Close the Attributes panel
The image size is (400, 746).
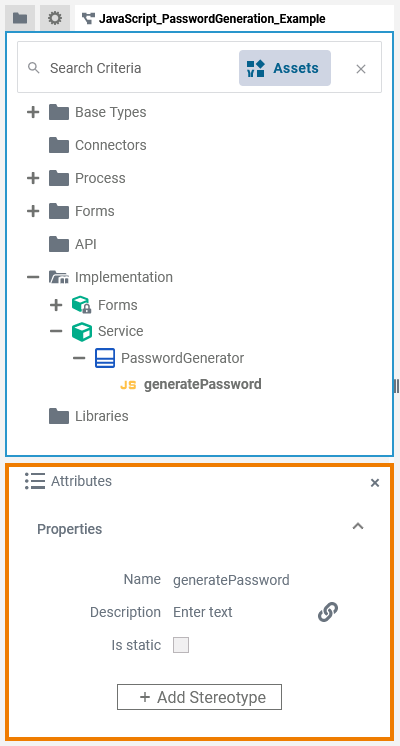coord(375,483)
